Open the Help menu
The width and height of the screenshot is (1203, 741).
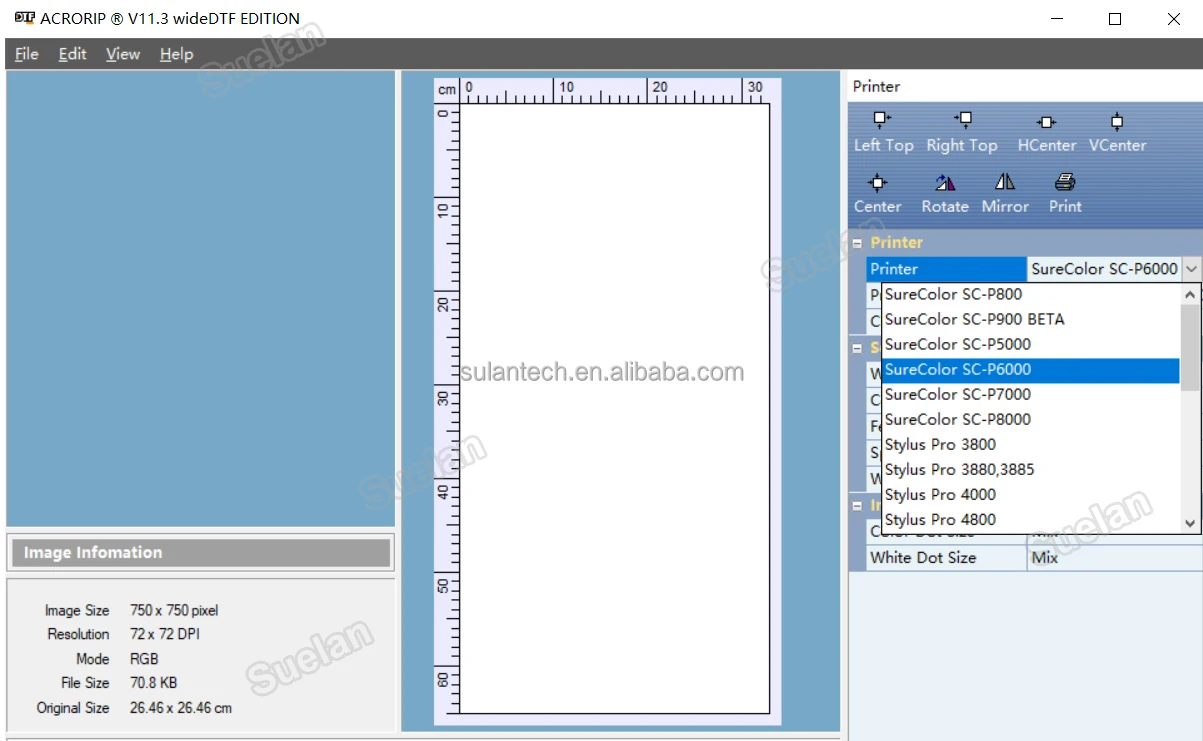click(x=176, y=54)
